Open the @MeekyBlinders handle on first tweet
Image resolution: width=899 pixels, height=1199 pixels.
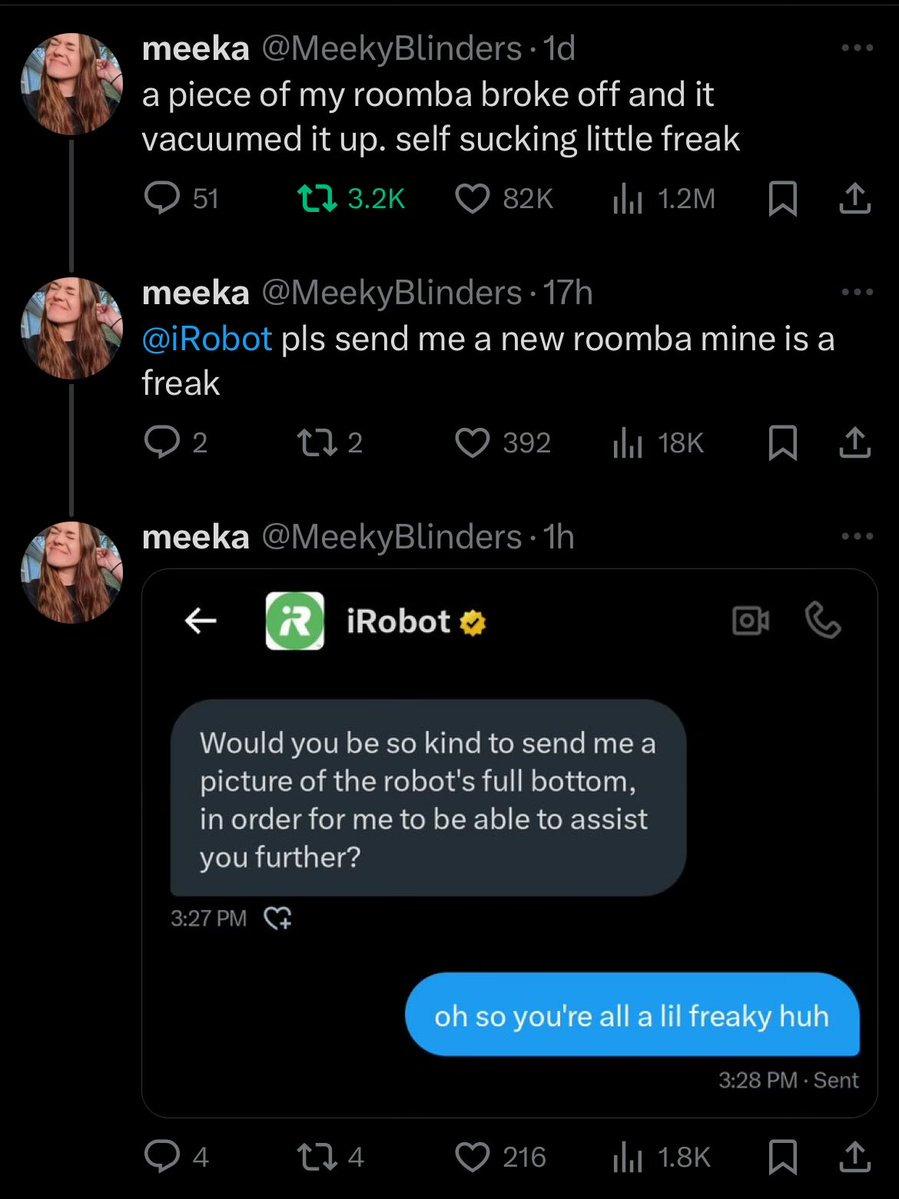[391, 48]
